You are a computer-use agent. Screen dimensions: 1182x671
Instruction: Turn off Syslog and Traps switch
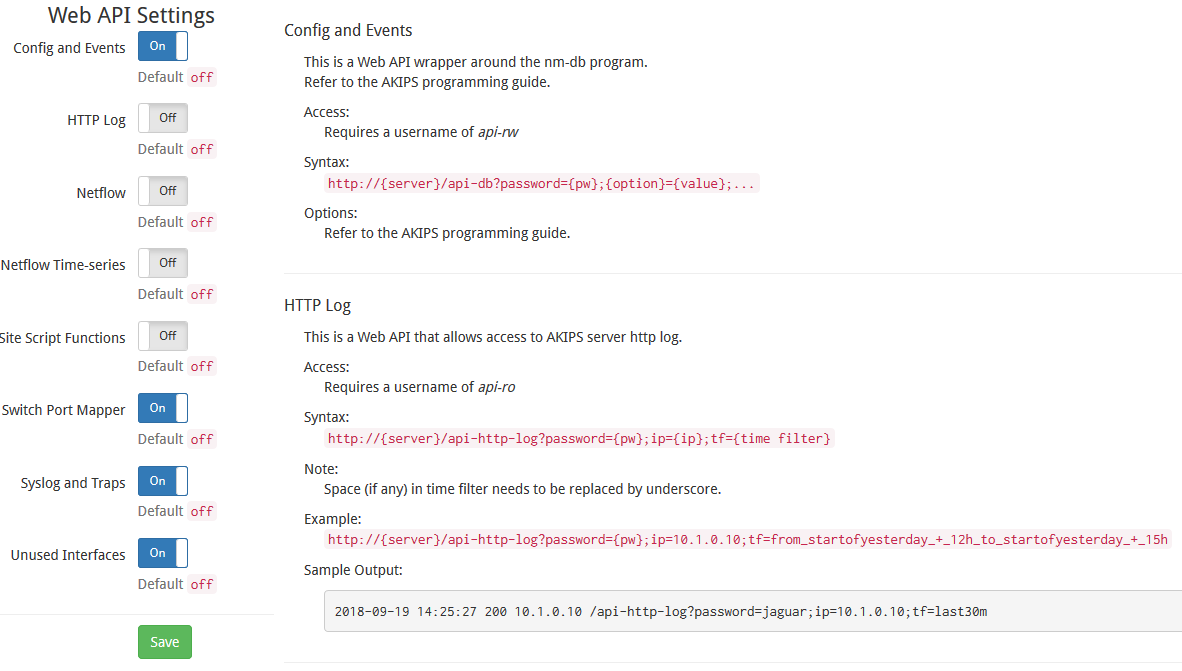click(163, 481)
